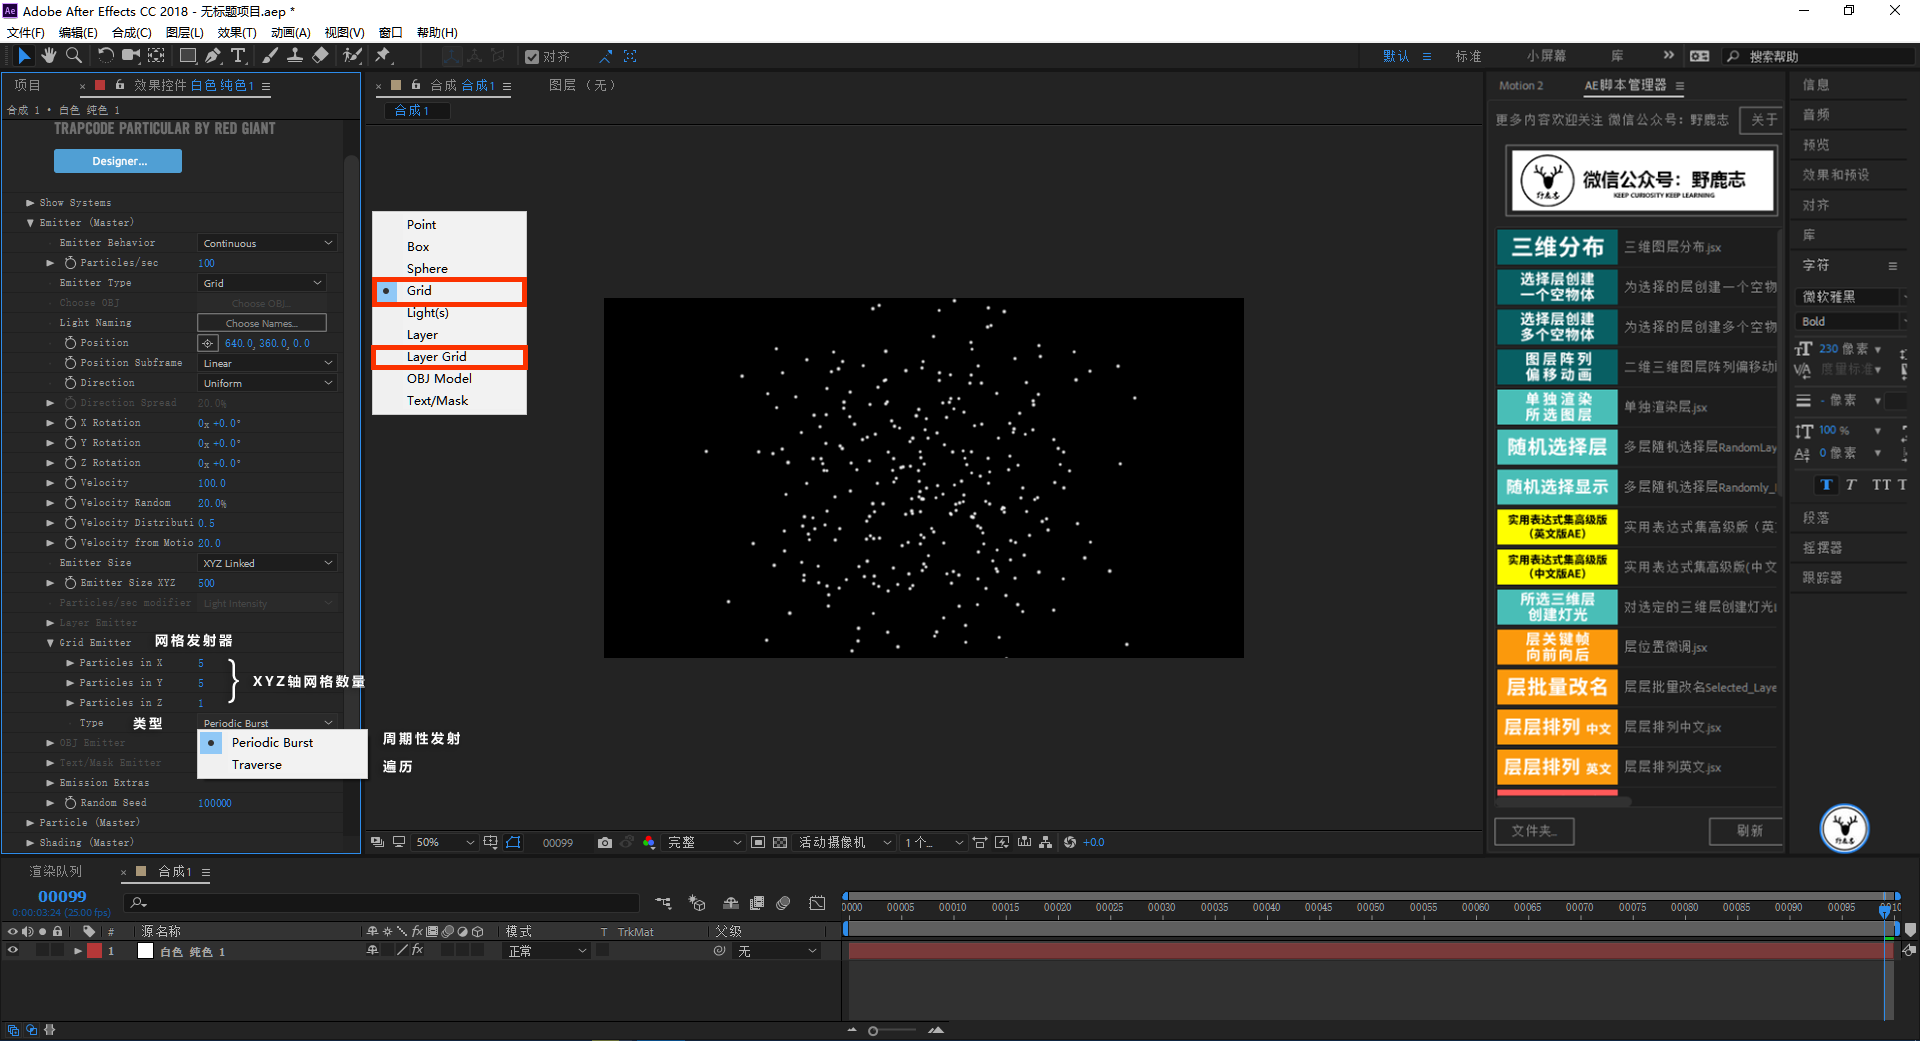Open the graph editor icon

817,903
